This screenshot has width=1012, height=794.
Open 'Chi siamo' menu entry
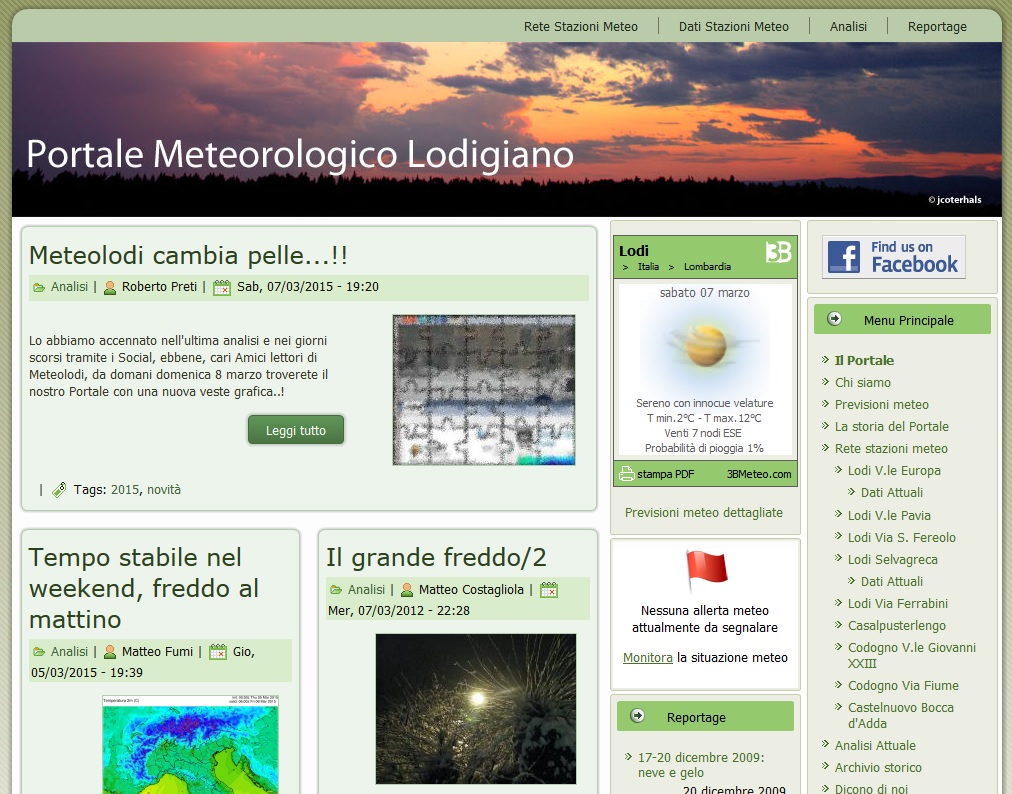coord(862,383)
